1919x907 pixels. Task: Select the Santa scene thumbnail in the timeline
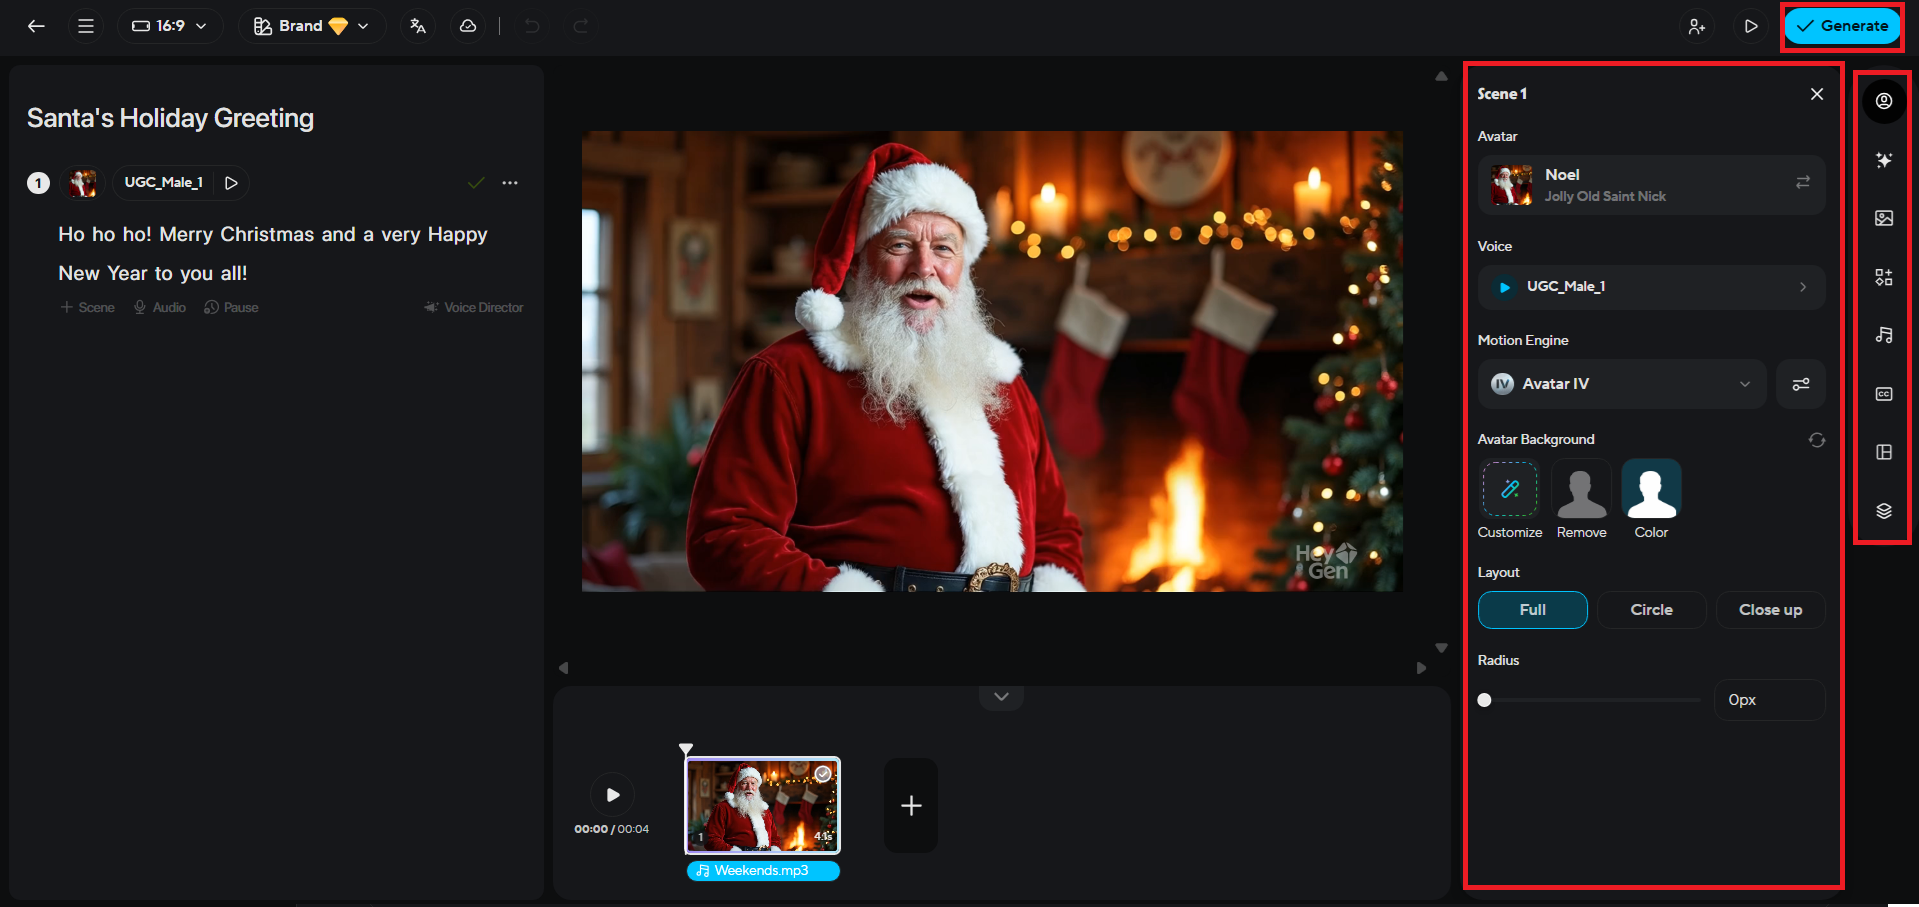762,806
